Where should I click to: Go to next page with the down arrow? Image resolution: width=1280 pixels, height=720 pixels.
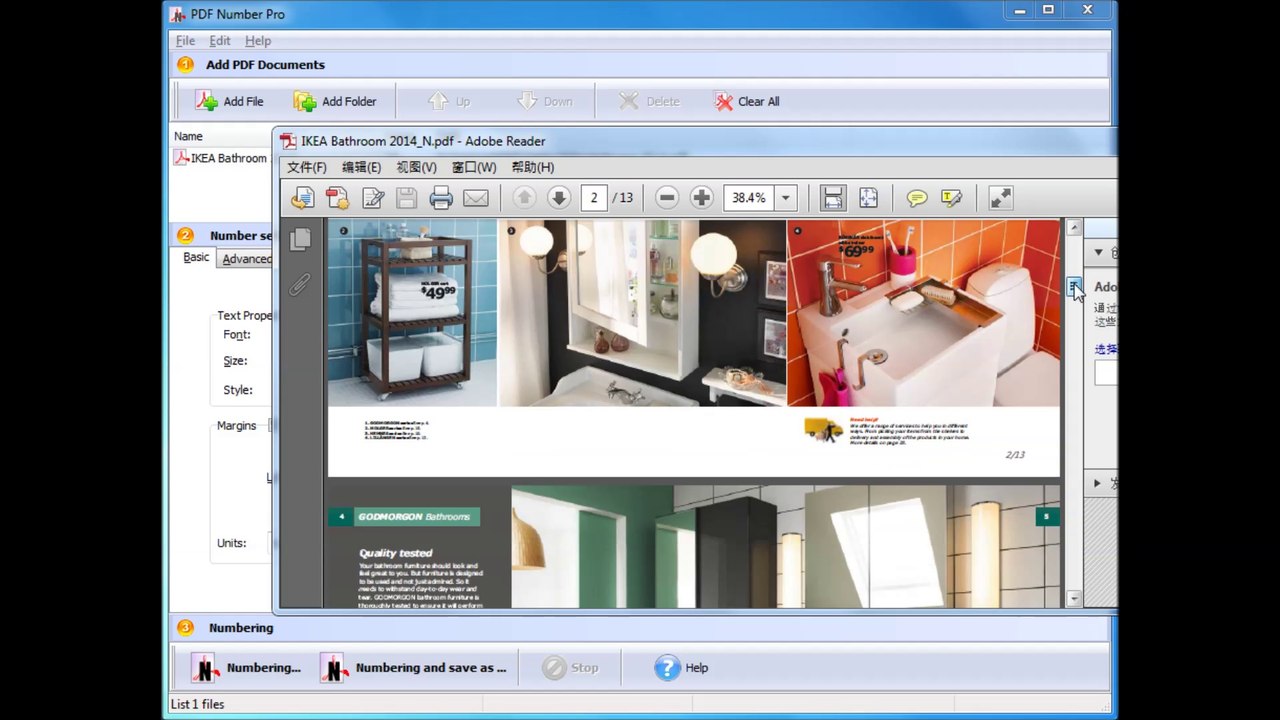click(x=559, y=198)
